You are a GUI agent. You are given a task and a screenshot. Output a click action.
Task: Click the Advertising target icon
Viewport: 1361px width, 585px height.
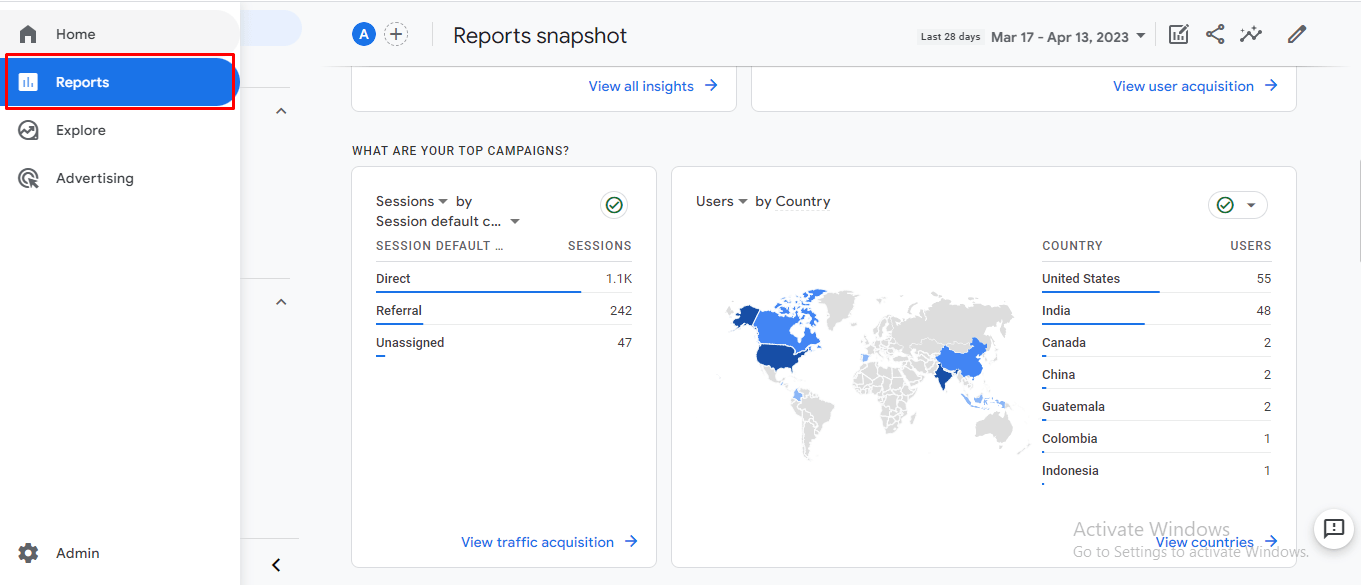(28, 178)
